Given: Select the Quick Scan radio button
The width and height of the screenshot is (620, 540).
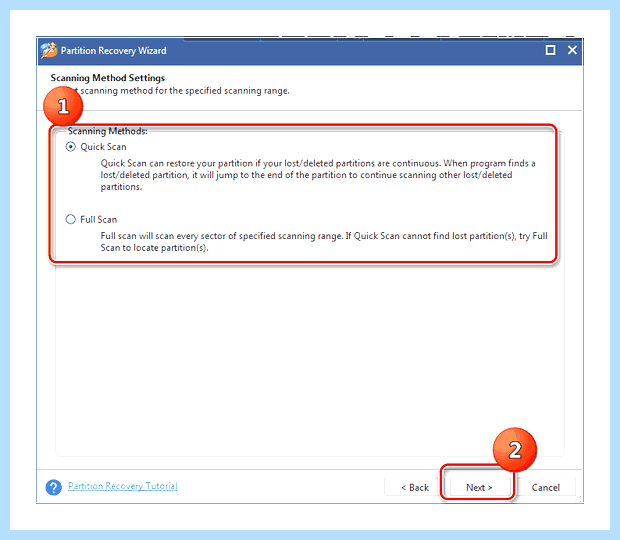Looking at the screenshot, I should (x=70, y=147).
